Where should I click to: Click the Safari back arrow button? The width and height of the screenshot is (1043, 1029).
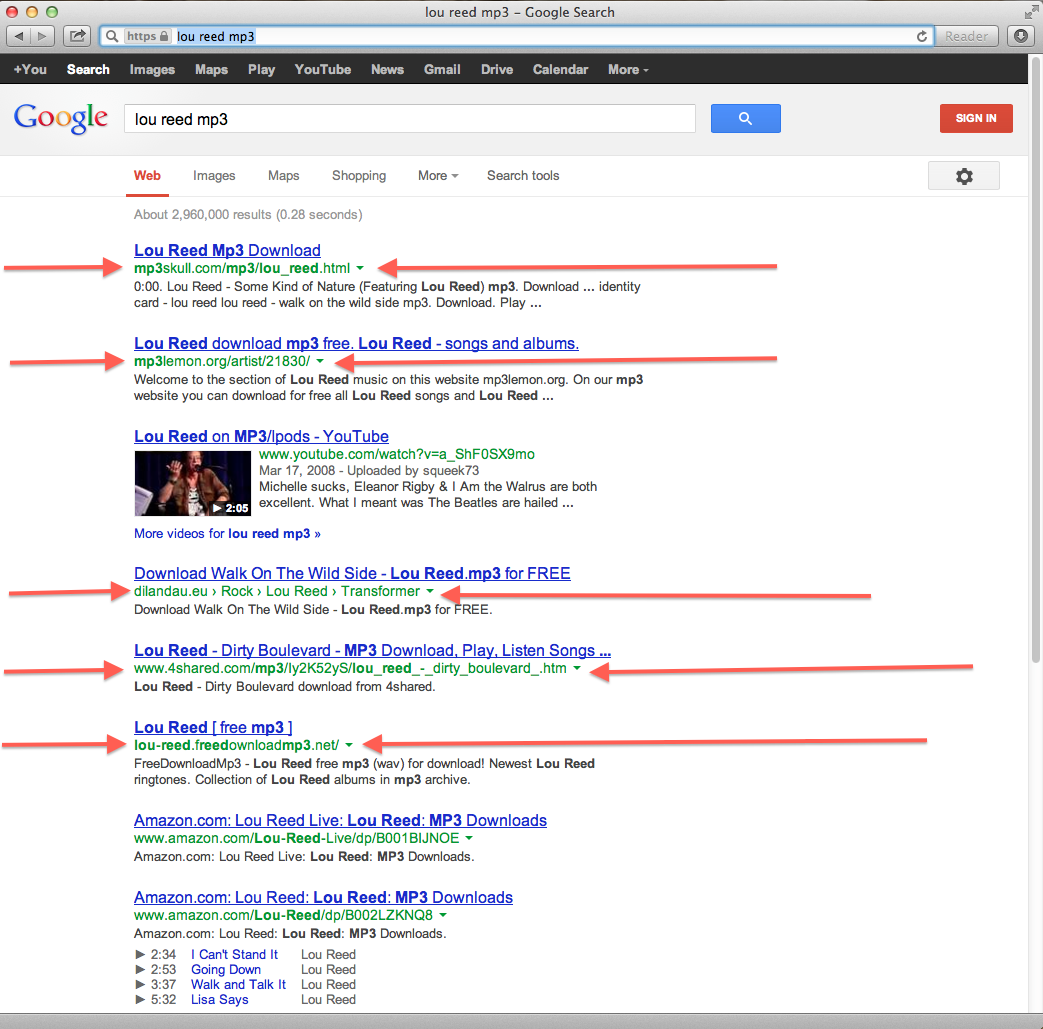19,36
